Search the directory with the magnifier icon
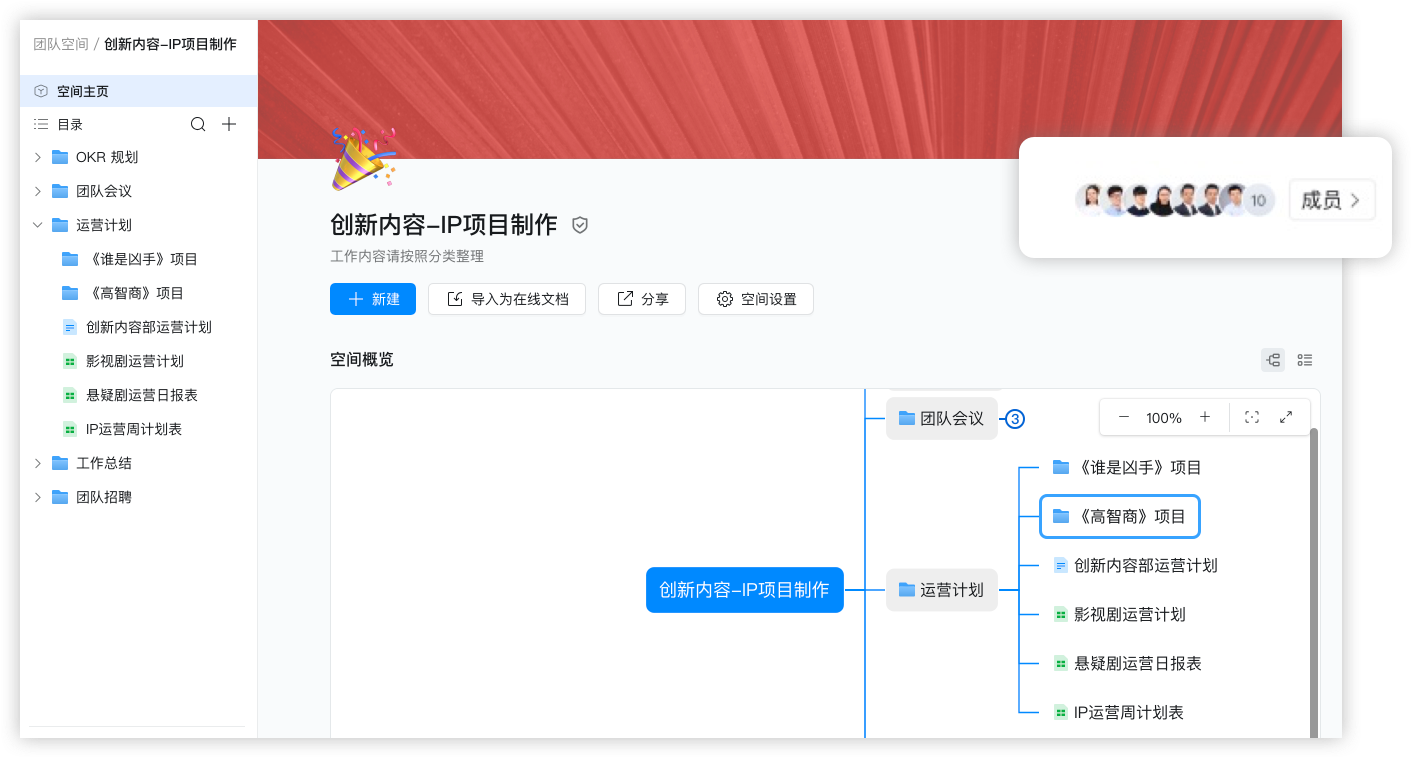 tap(198, 124)
